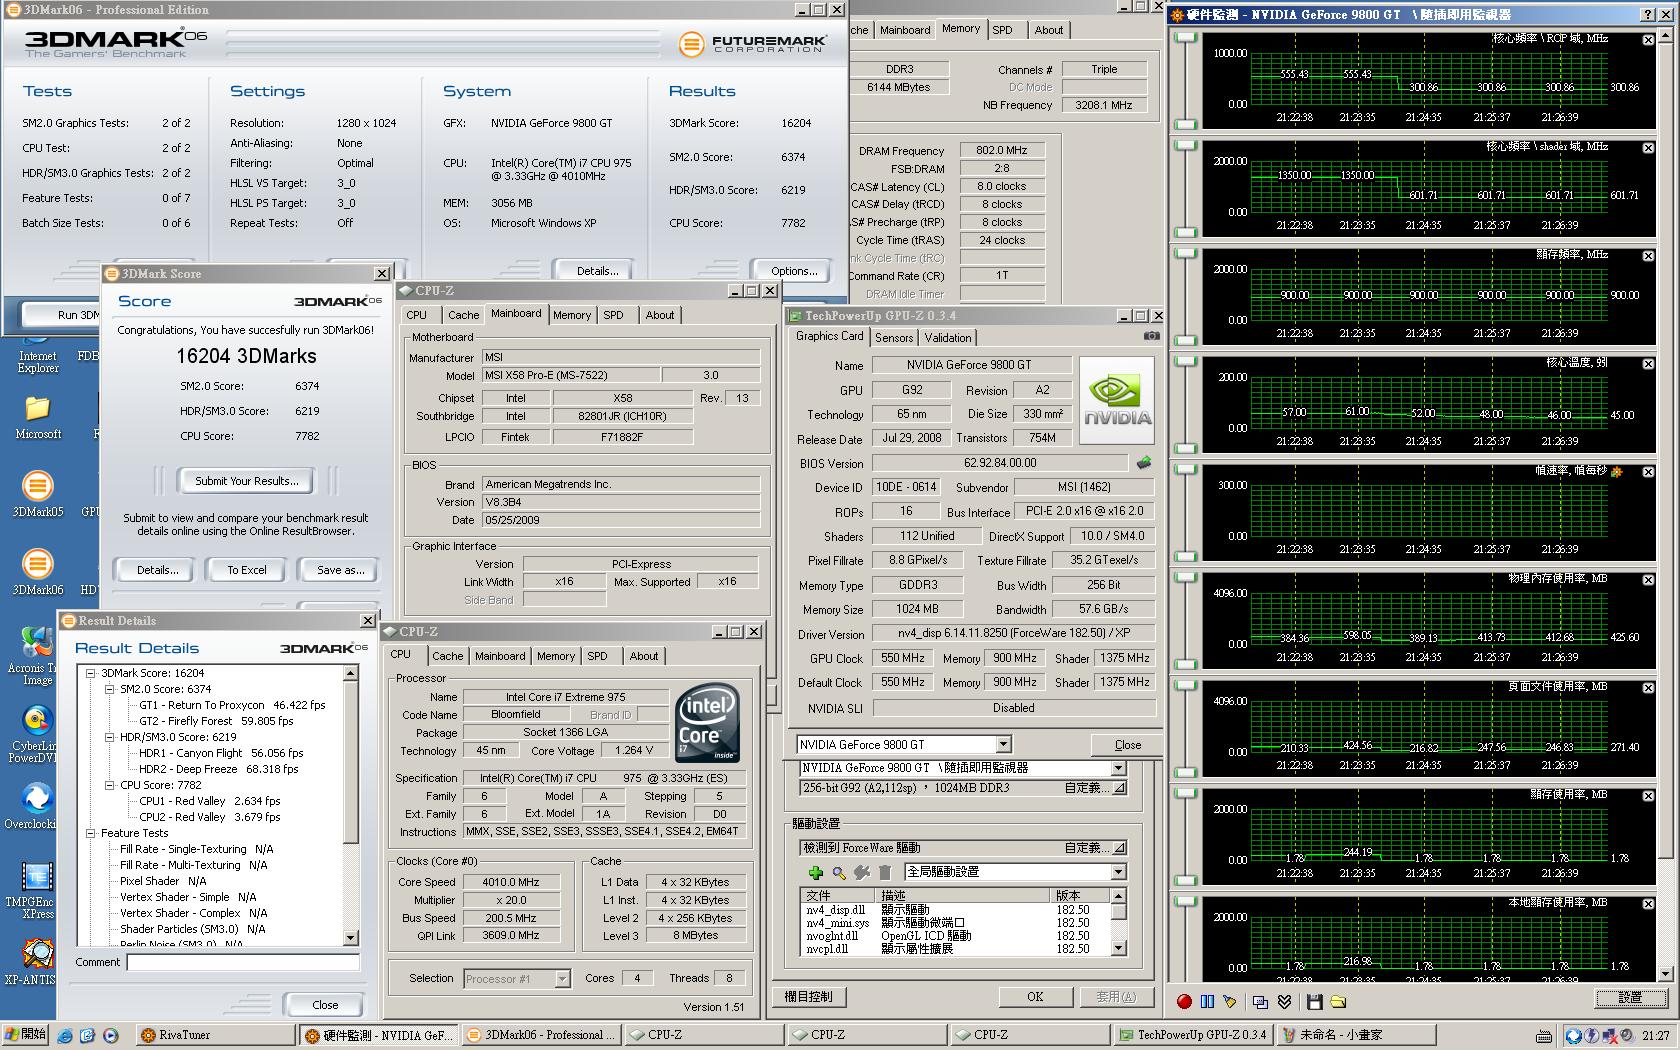Save monitoring log with floppy icon
Image resolution: width=1680 pixels, height=1050 pixels.
[x=1315, y=1001]
